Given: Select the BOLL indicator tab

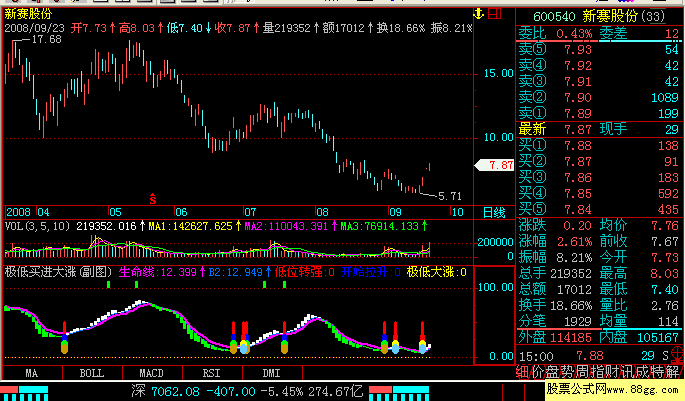Looking at the screenshot, I should 92,373.
